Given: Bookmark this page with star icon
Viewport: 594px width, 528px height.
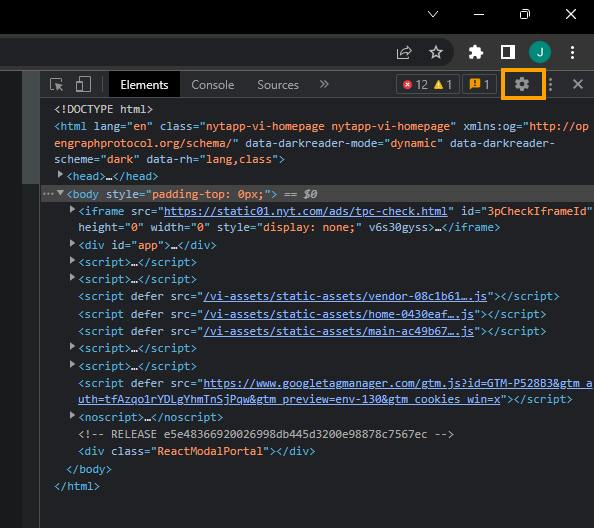Looking at the screenshot, I should [436, 52].
